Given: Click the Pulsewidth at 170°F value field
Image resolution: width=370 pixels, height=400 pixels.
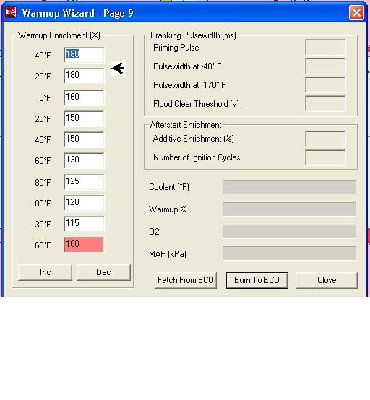Looking at the screenshot, I should [325, 86].
